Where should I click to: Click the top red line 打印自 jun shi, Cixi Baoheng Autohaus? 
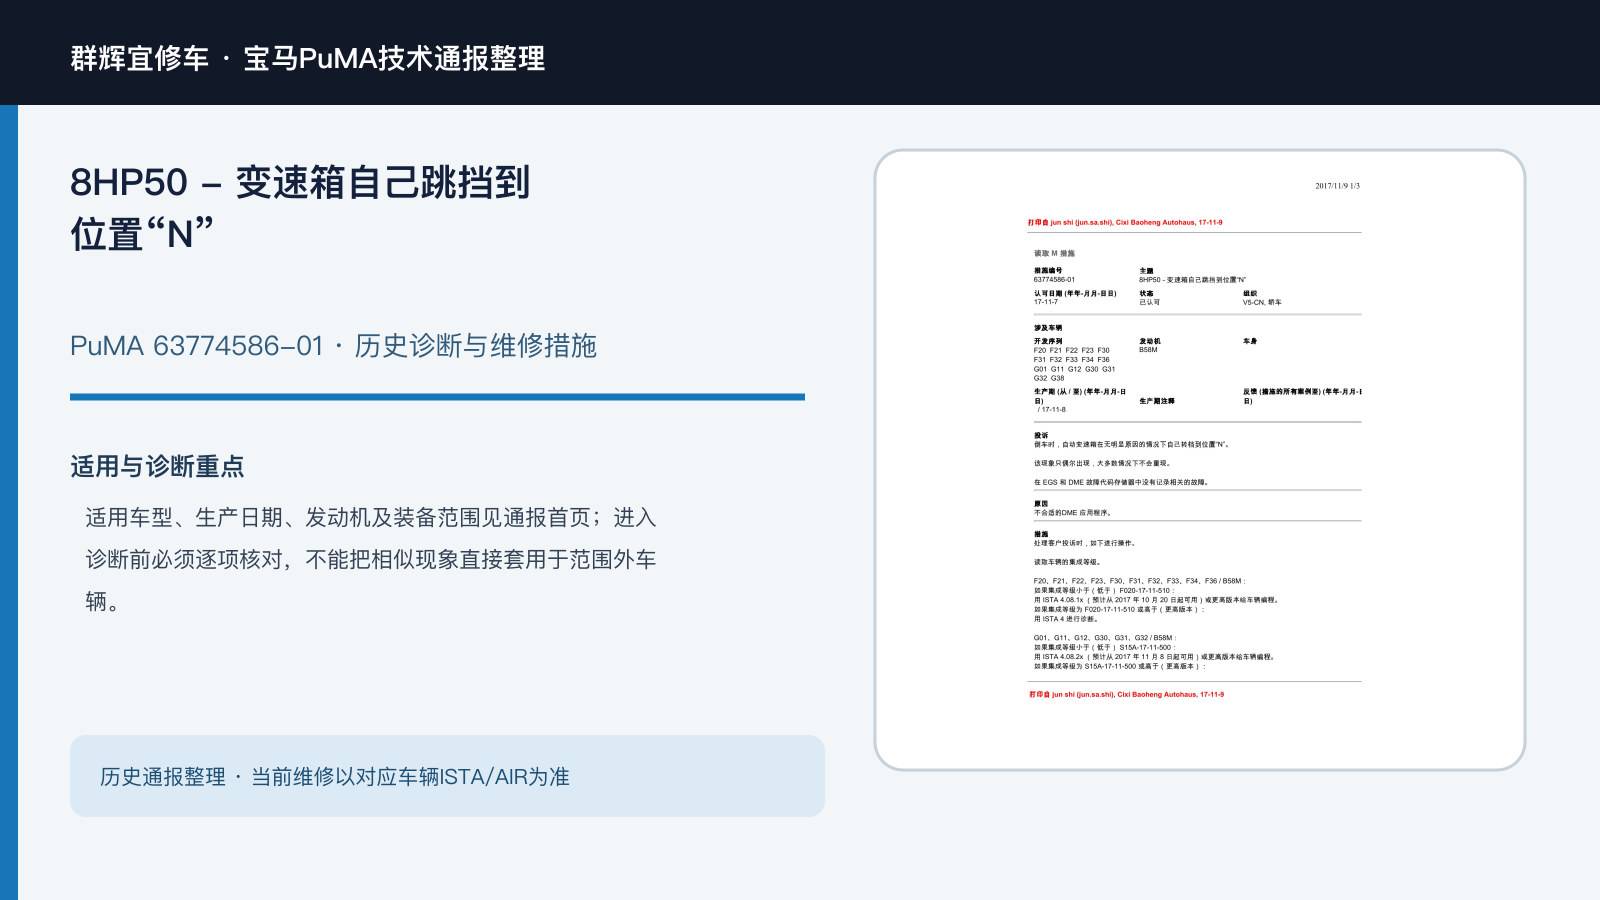tap(1125, 223)
